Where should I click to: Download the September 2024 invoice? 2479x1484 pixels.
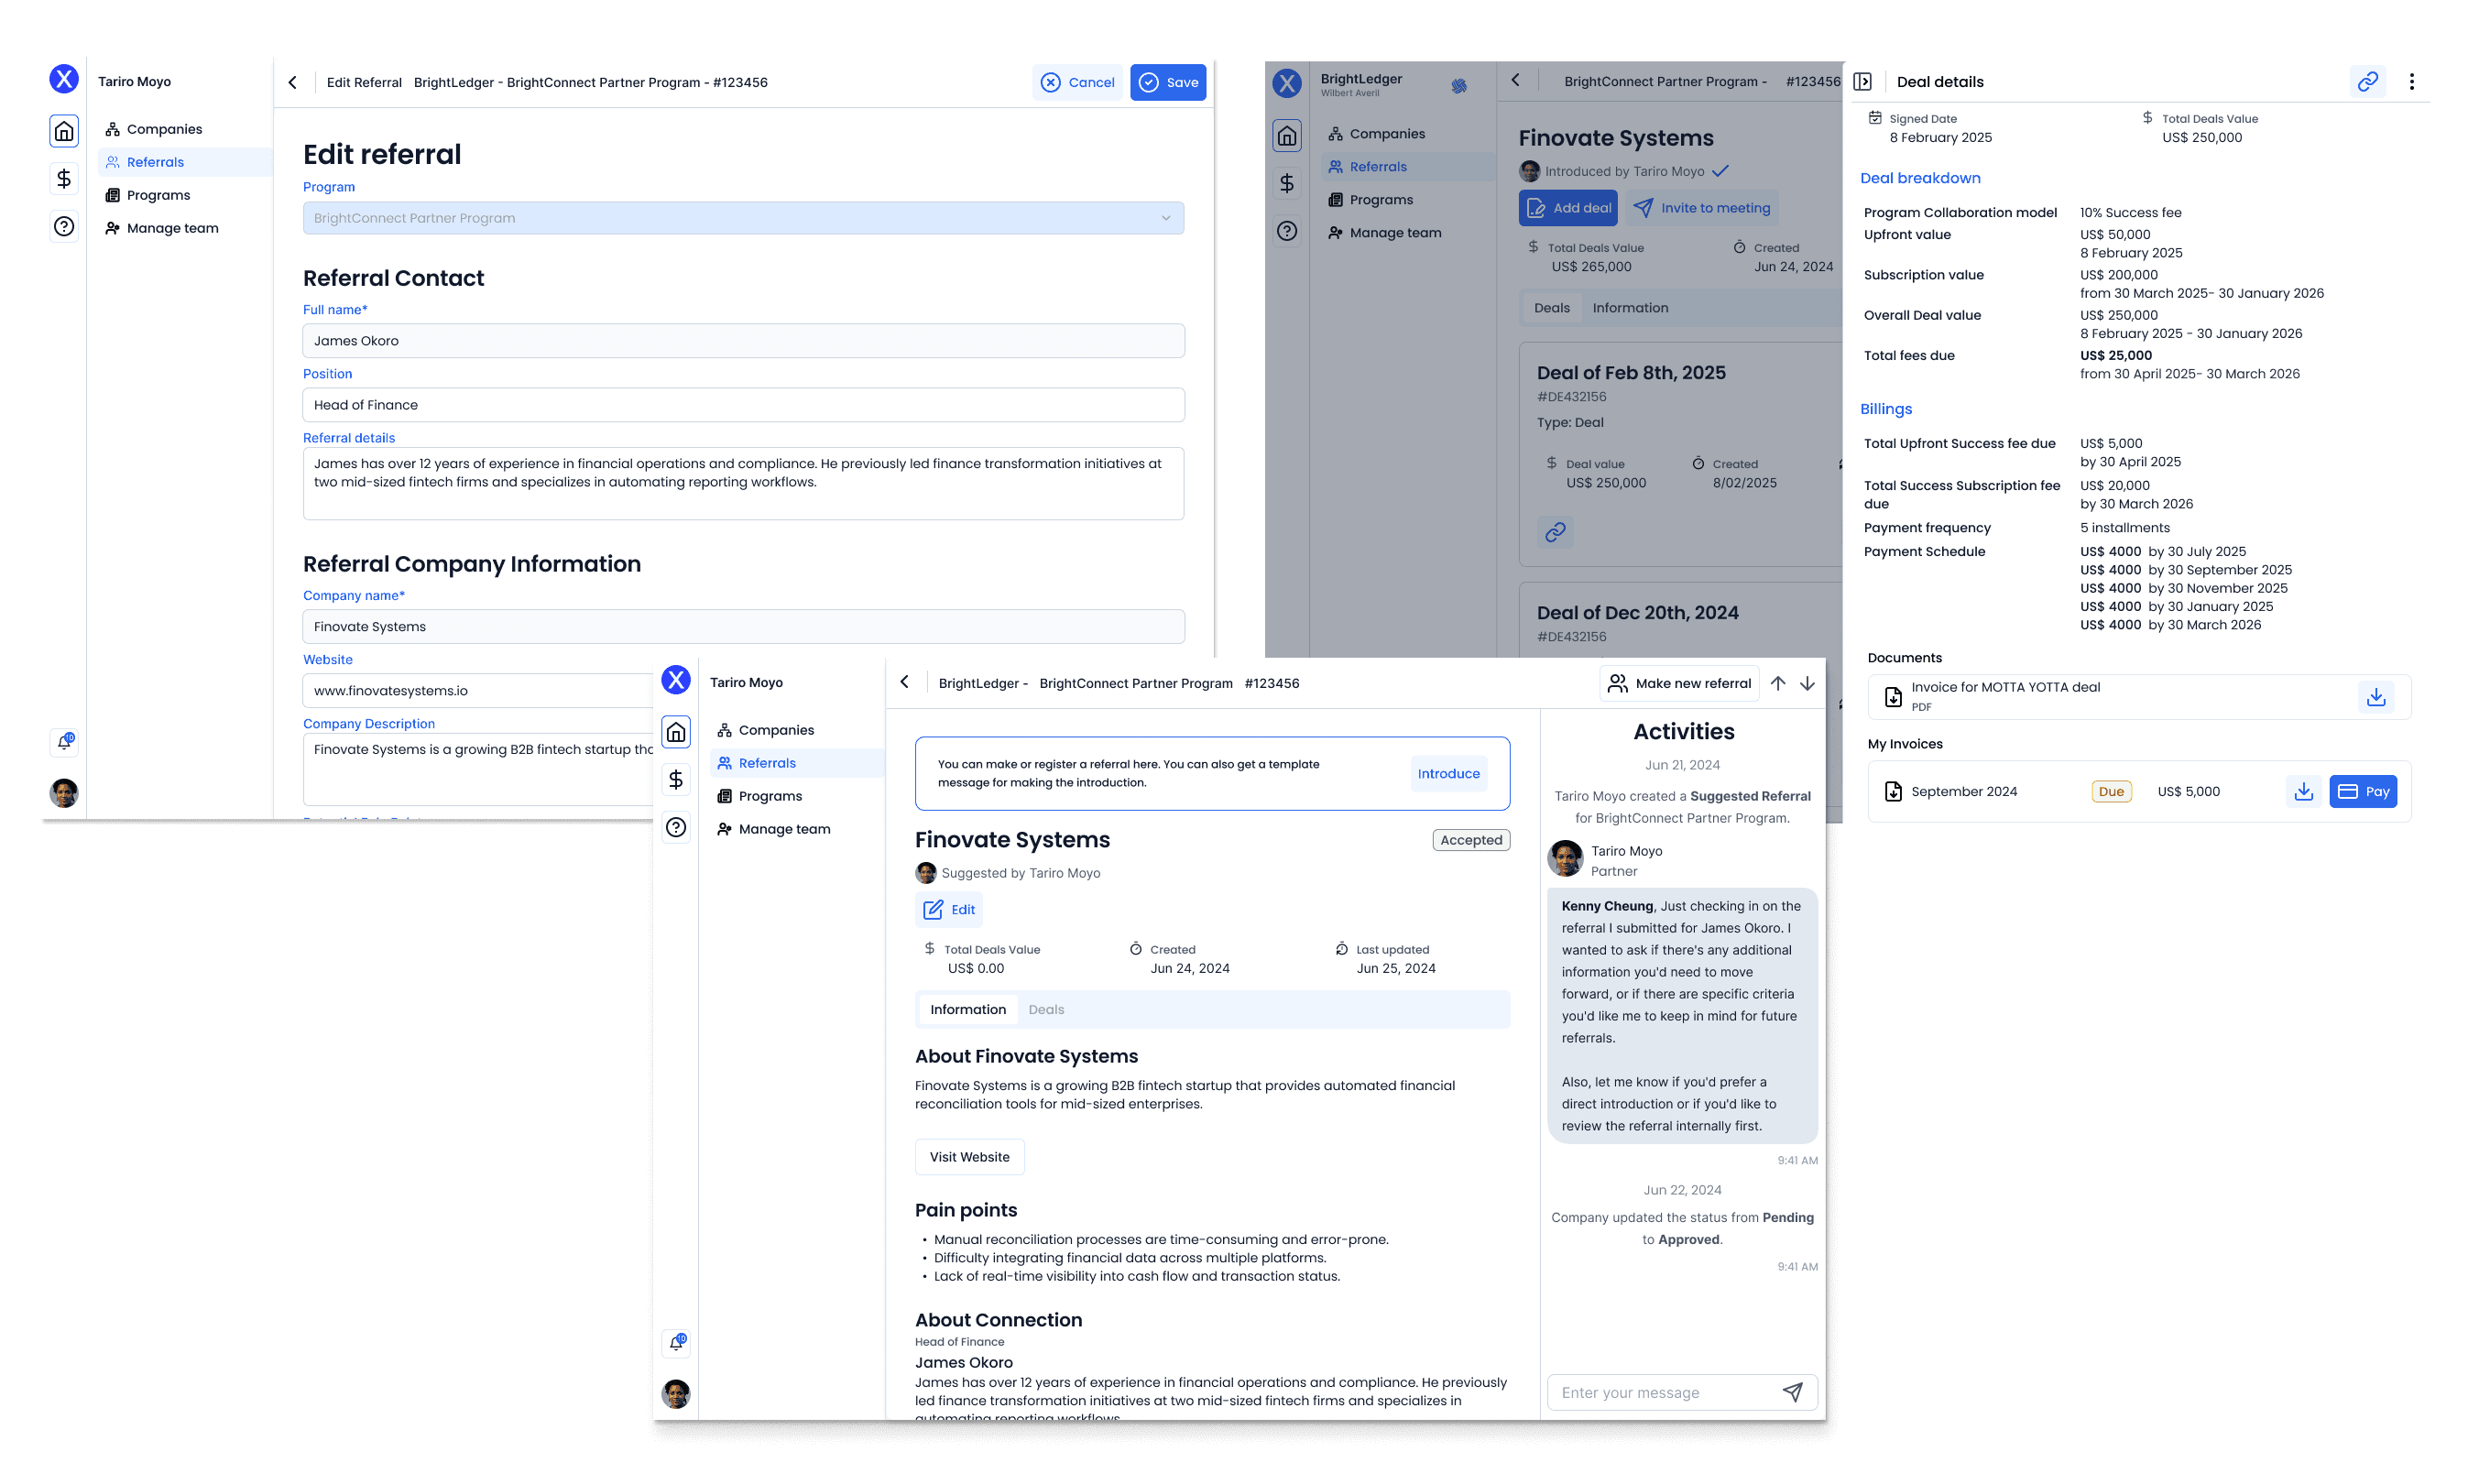pos(2304,791)
